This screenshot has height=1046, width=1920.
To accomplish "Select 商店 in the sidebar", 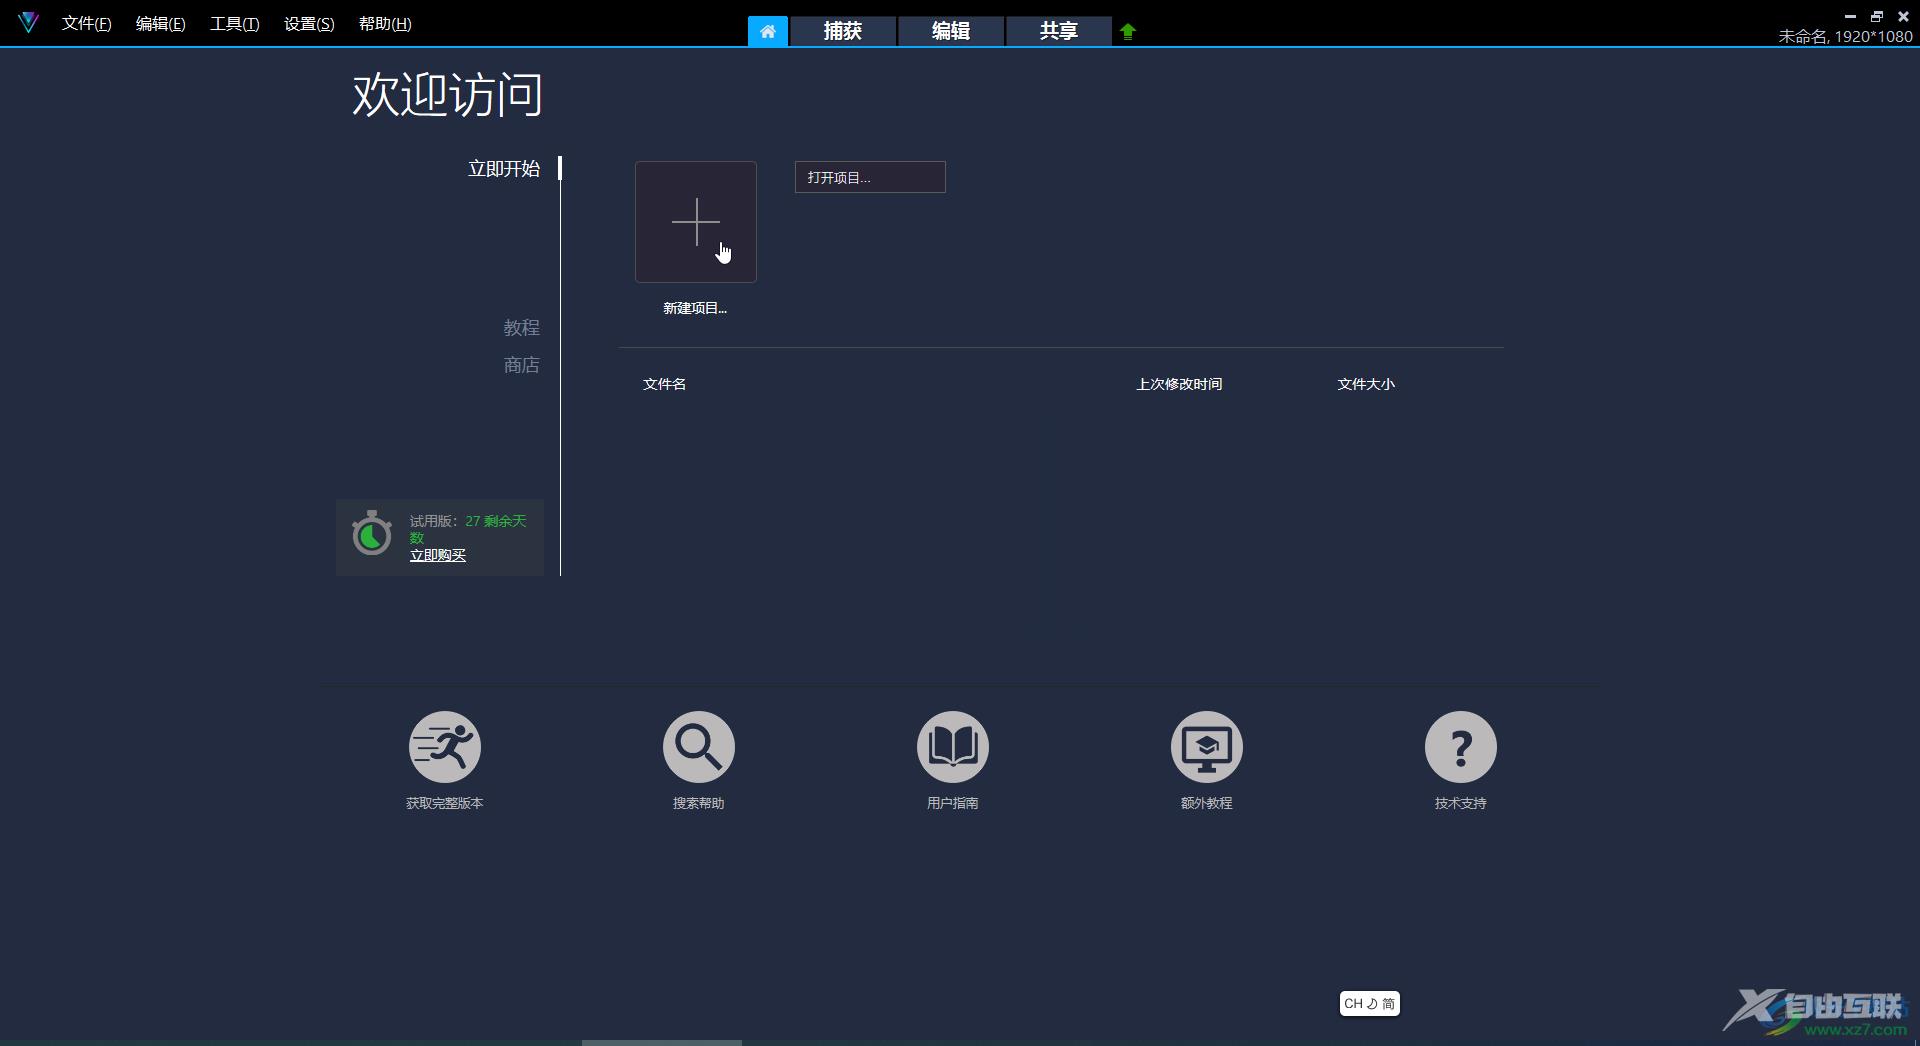I will point(521,365).
